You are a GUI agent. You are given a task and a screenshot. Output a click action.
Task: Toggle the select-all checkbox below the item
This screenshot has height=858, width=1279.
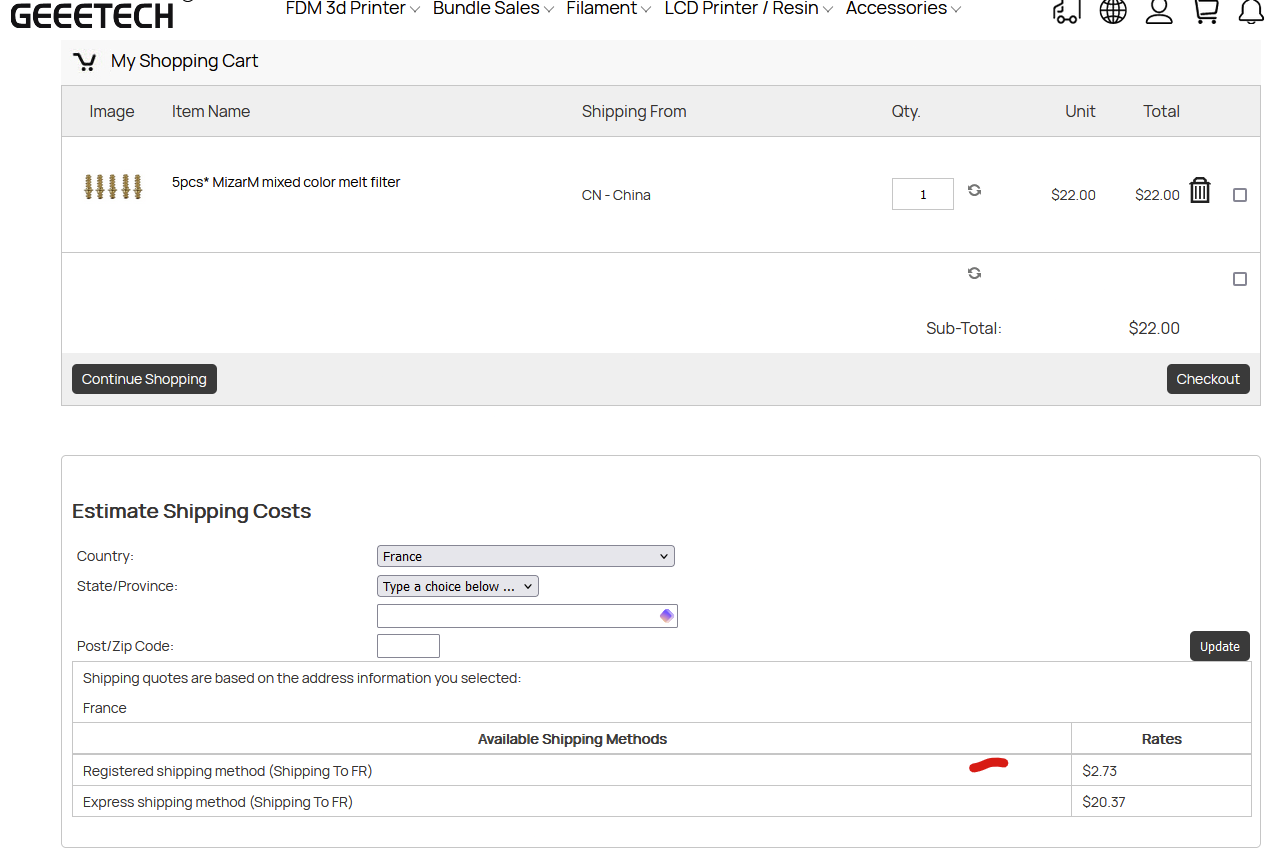[x=1240, y=280]
